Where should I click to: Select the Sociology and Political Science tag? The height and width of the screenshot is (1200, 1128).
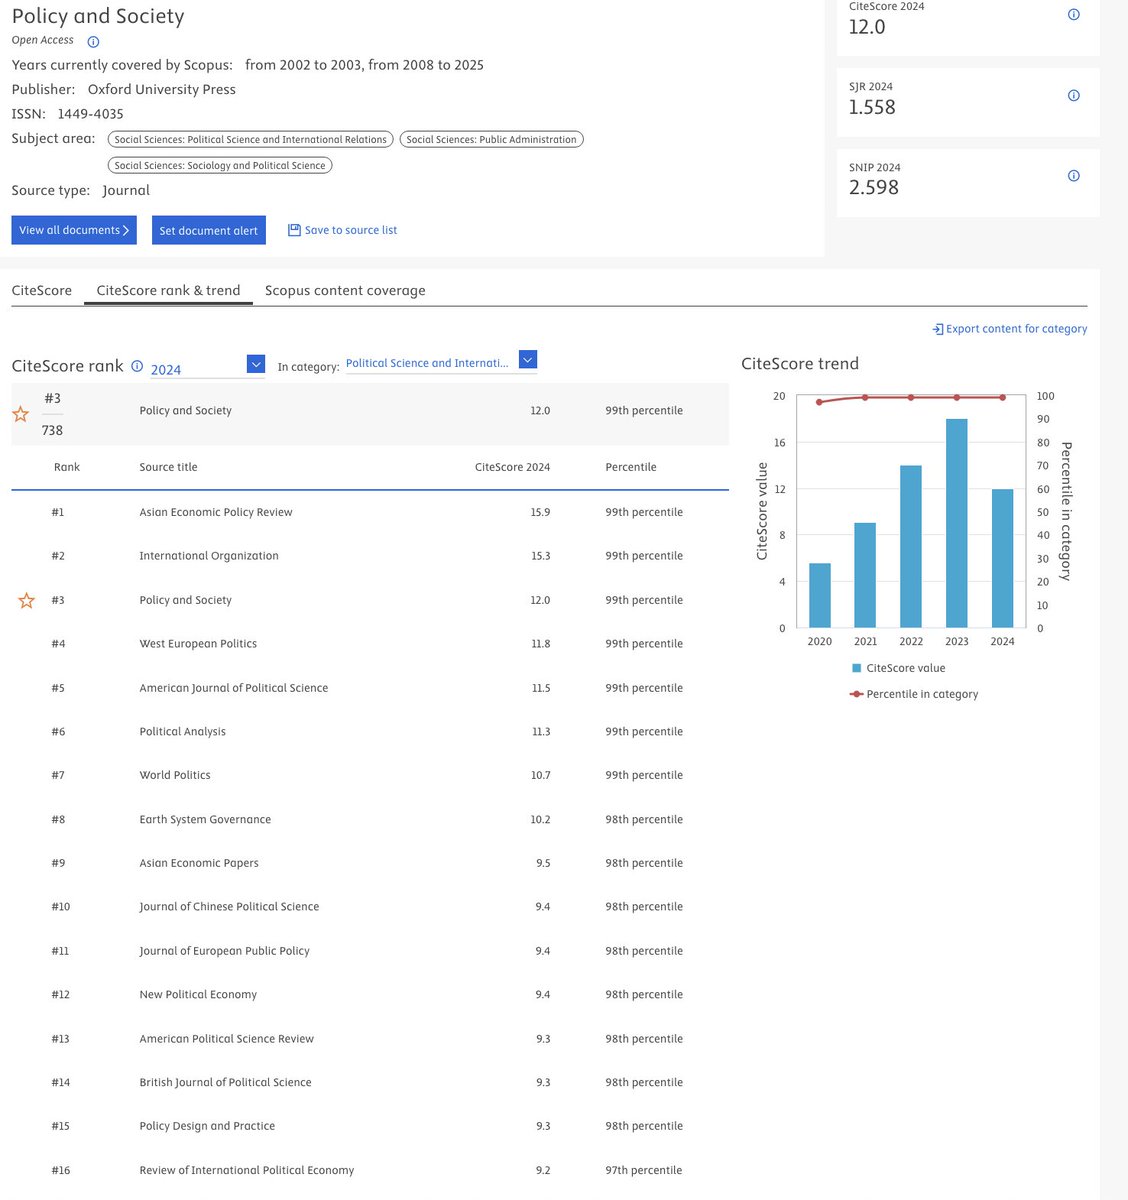pyautogui.click(x=220, y=165)
